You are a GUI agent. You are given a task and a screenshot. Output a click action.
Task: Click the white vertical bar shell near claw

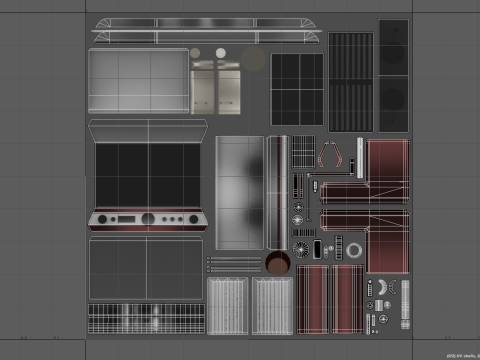(360, 158)
